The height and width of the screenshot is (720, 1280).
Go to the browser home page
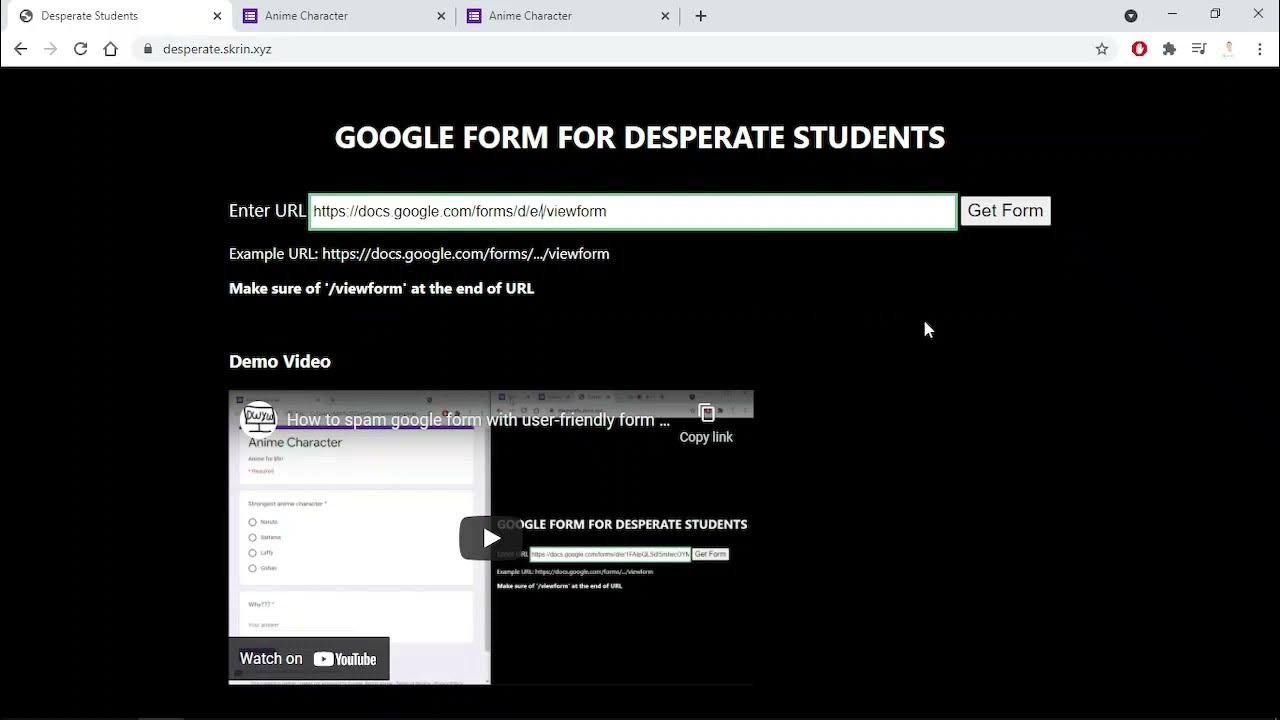tap(110, 49)
